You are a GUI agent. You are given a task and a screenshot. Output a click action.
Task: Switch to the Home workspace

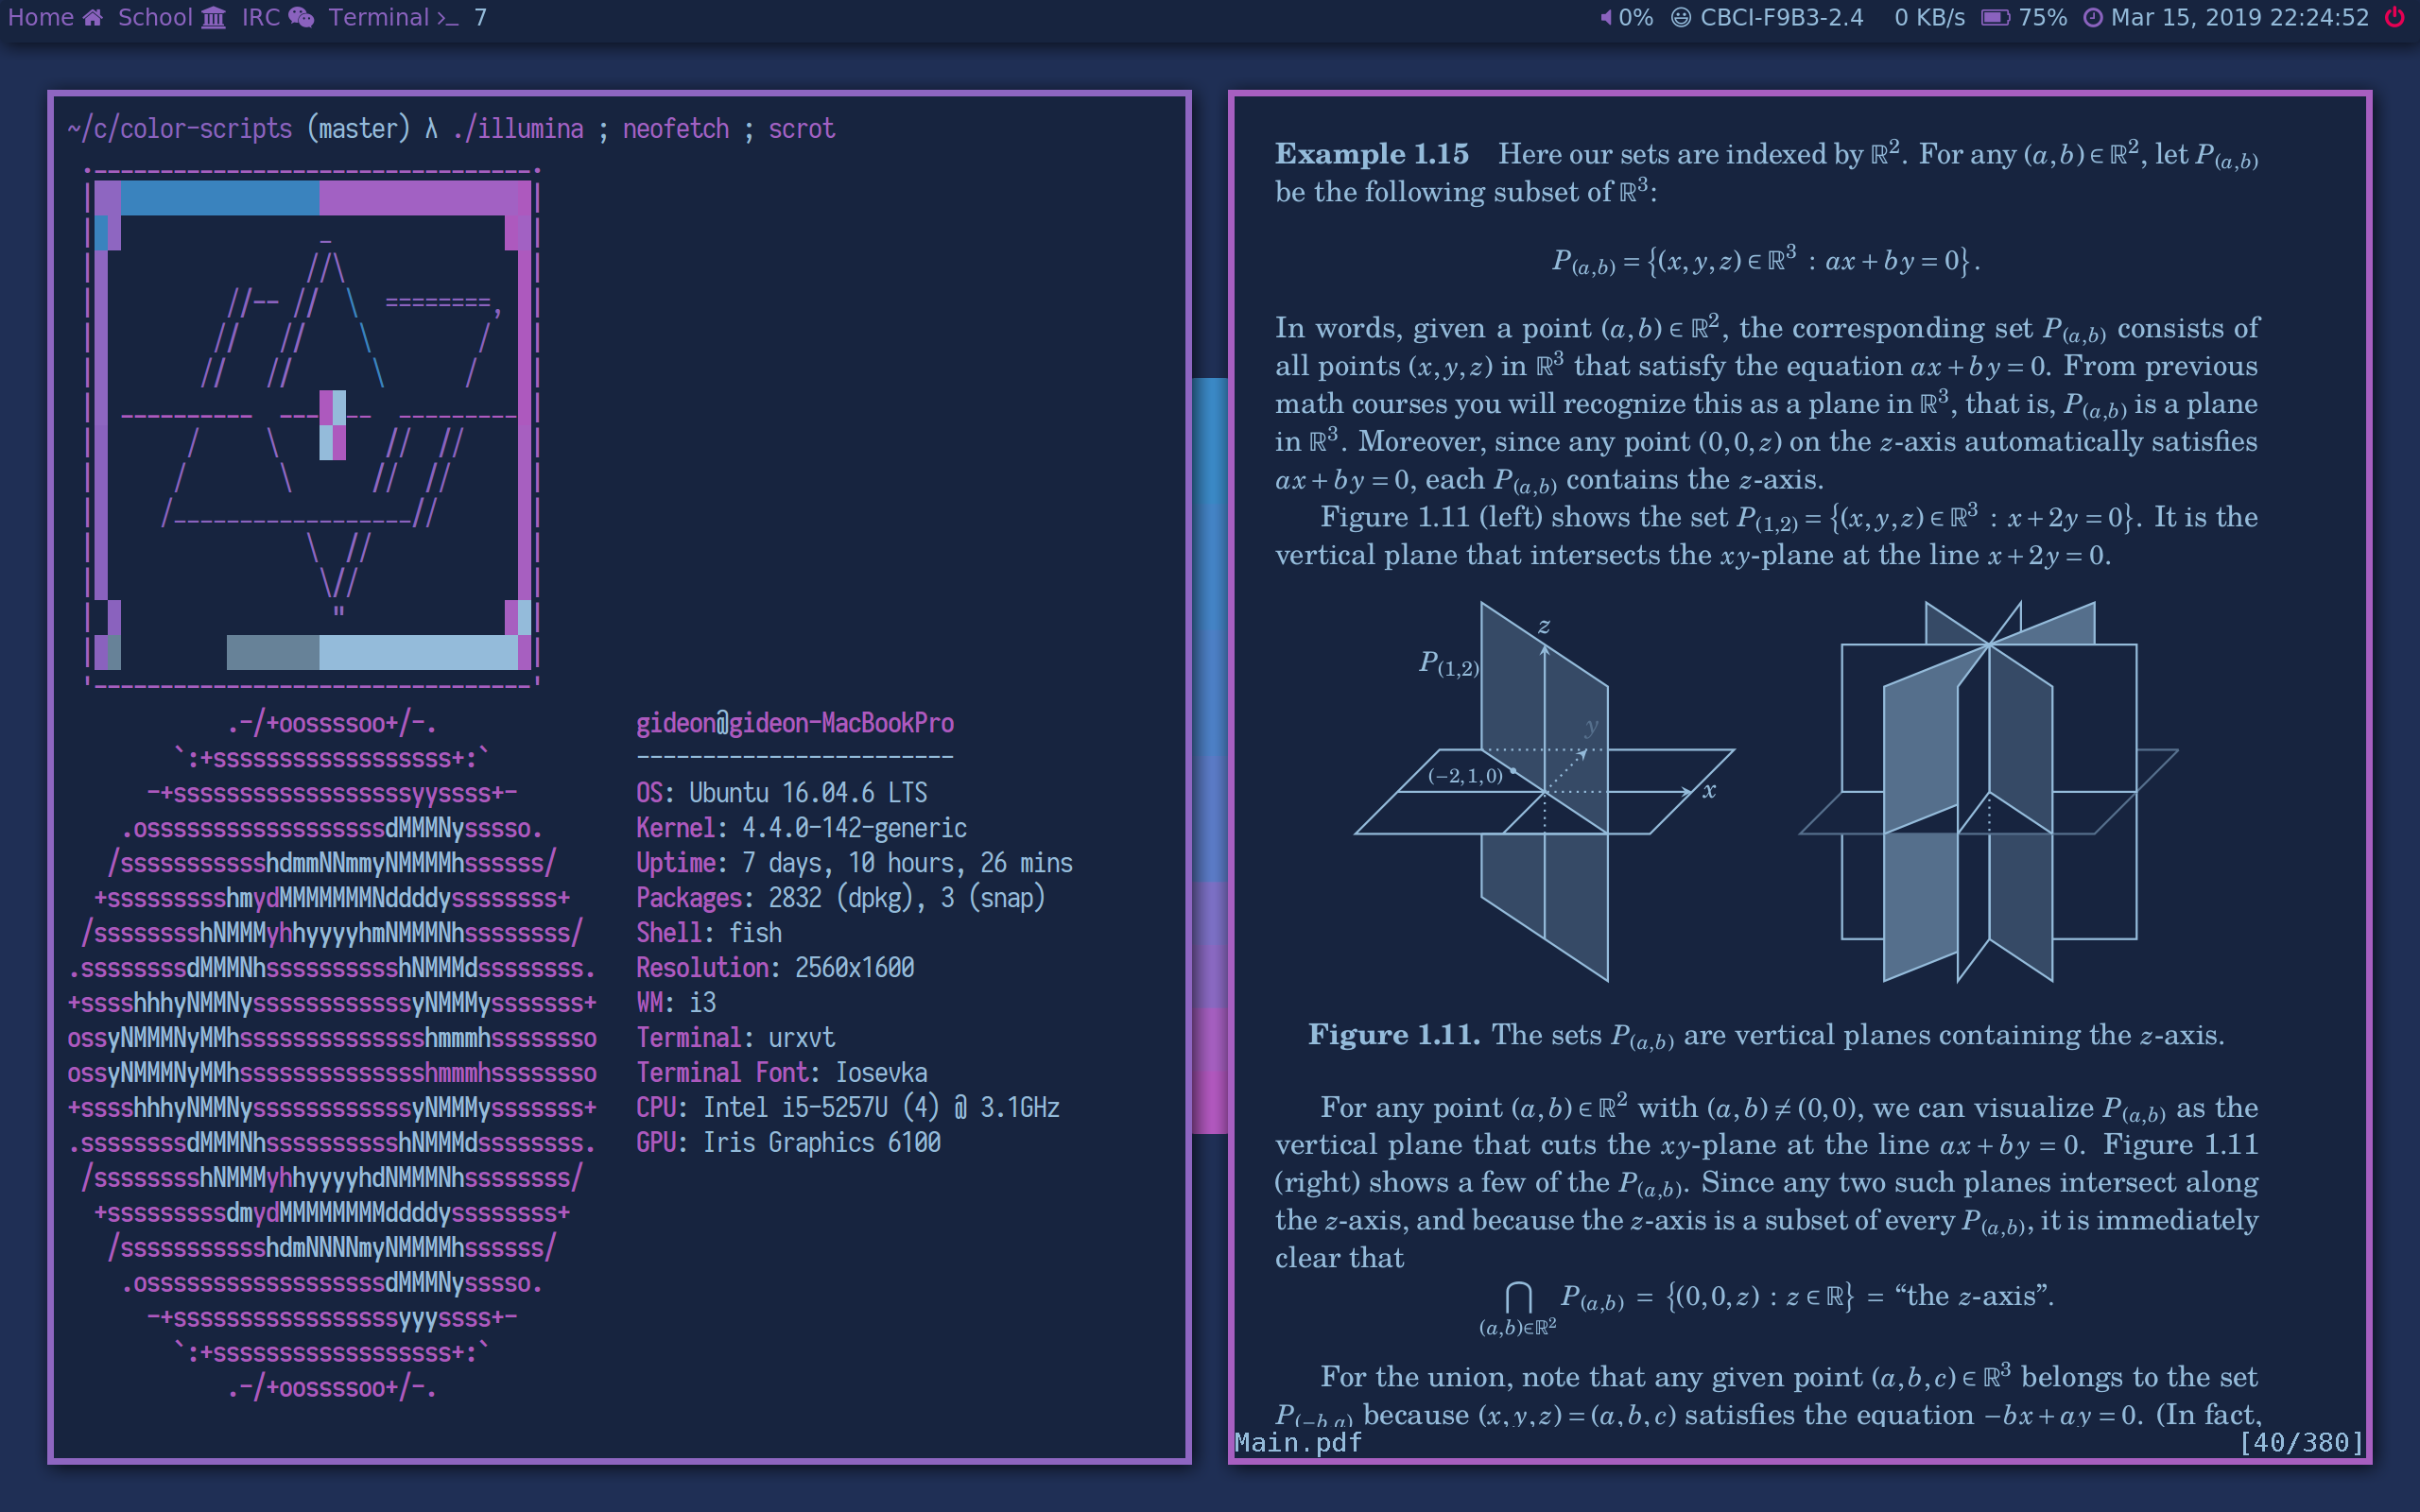click(40, 17)
